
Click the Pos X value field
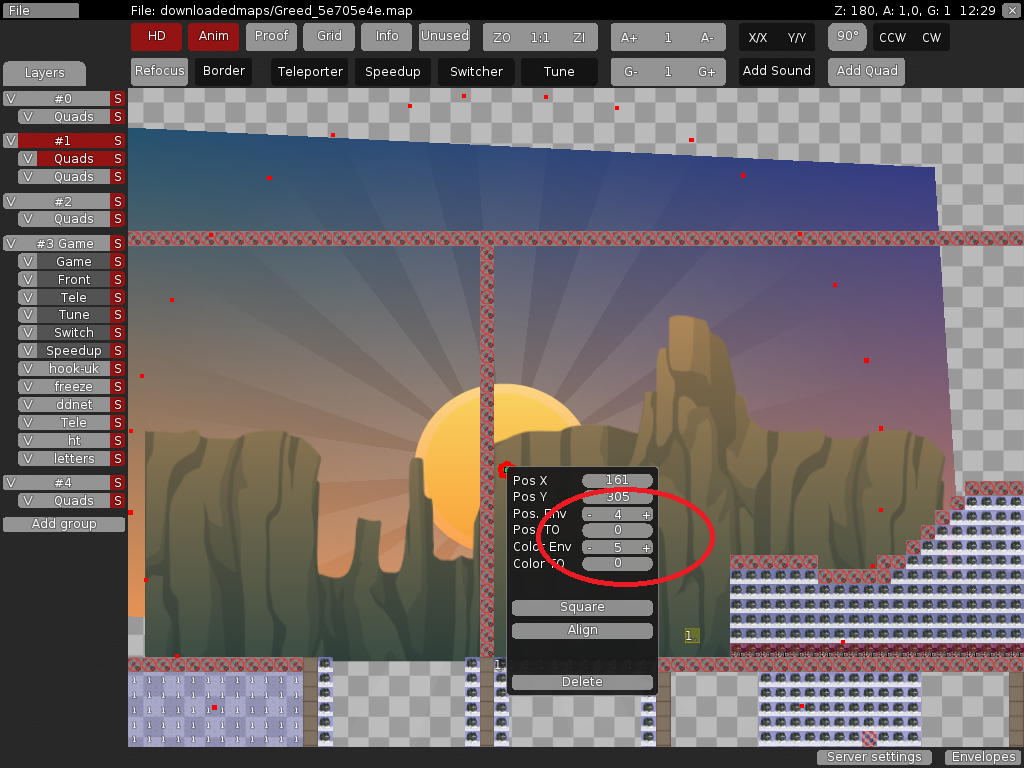pyautogui.click(x=617, y=481)
